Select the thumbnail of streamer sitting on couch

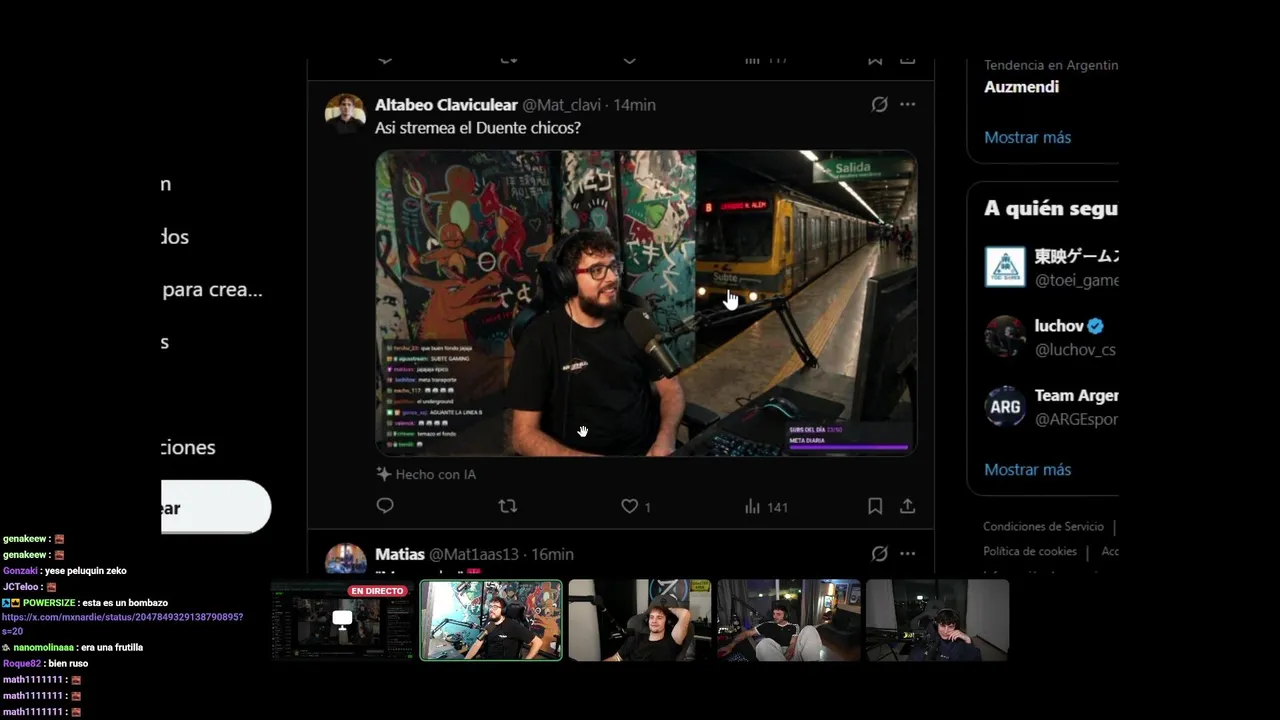[789, 620]
